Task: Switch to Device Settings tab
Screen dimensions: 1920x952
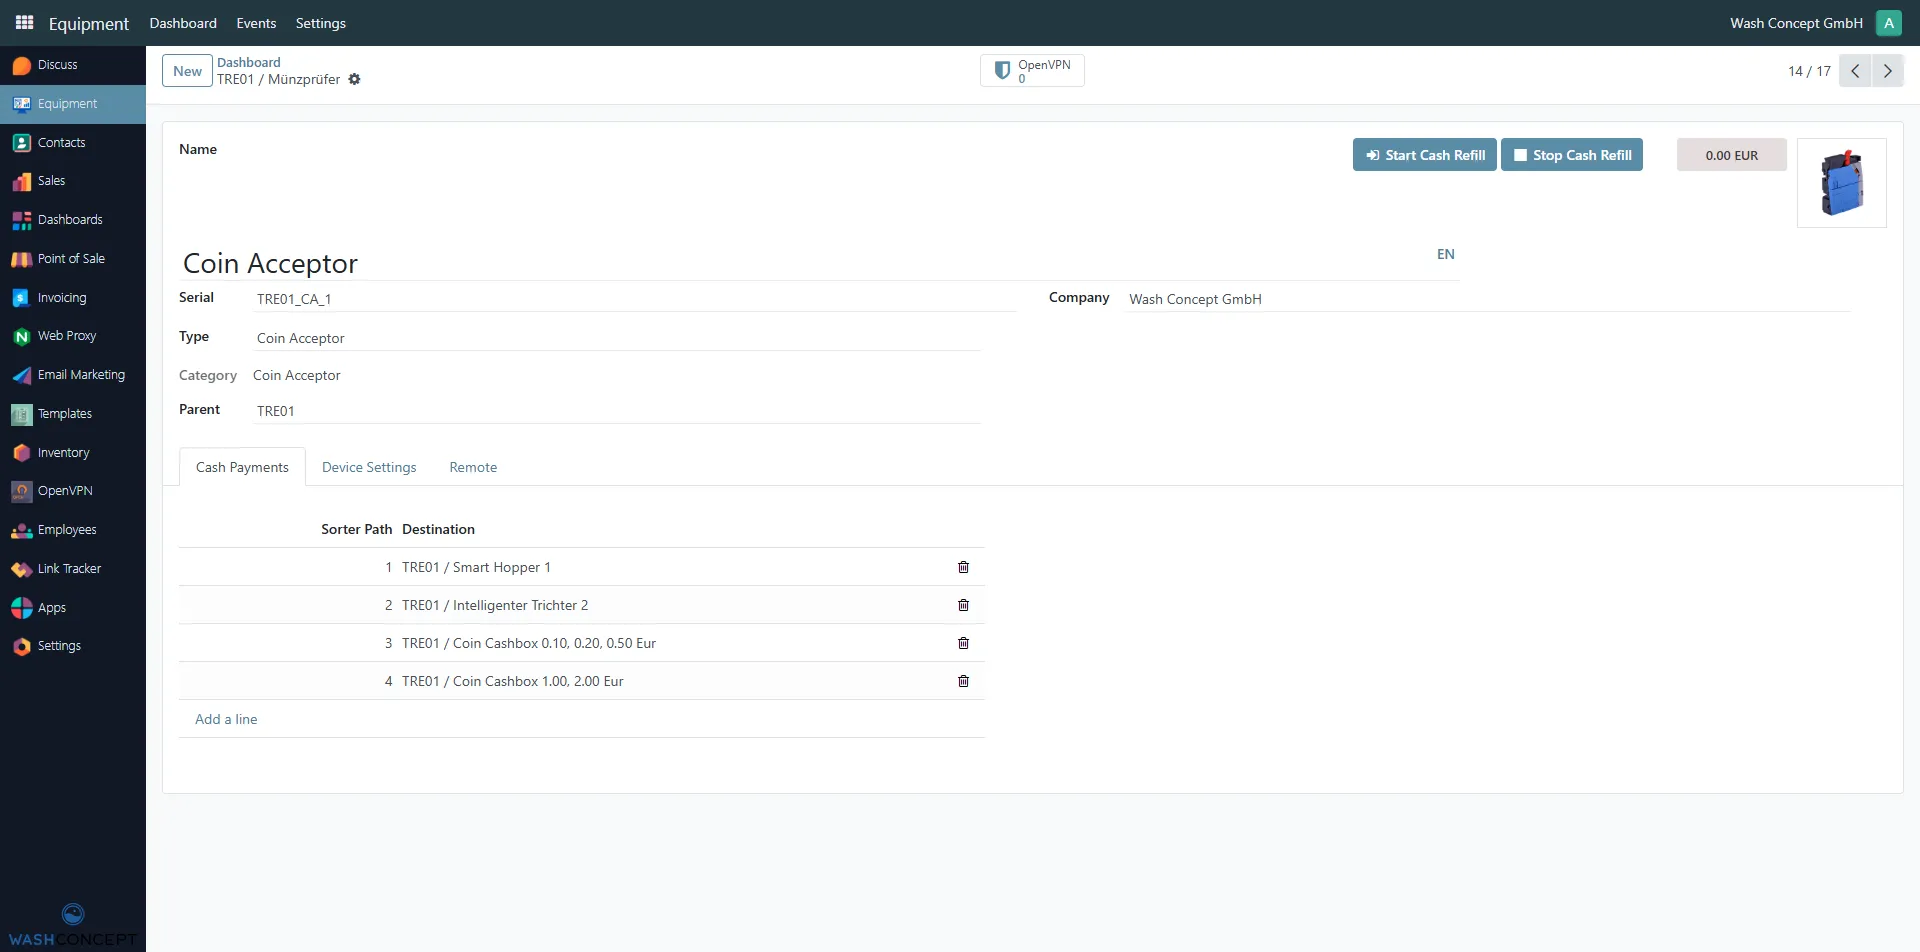Action: pos(369,467)
